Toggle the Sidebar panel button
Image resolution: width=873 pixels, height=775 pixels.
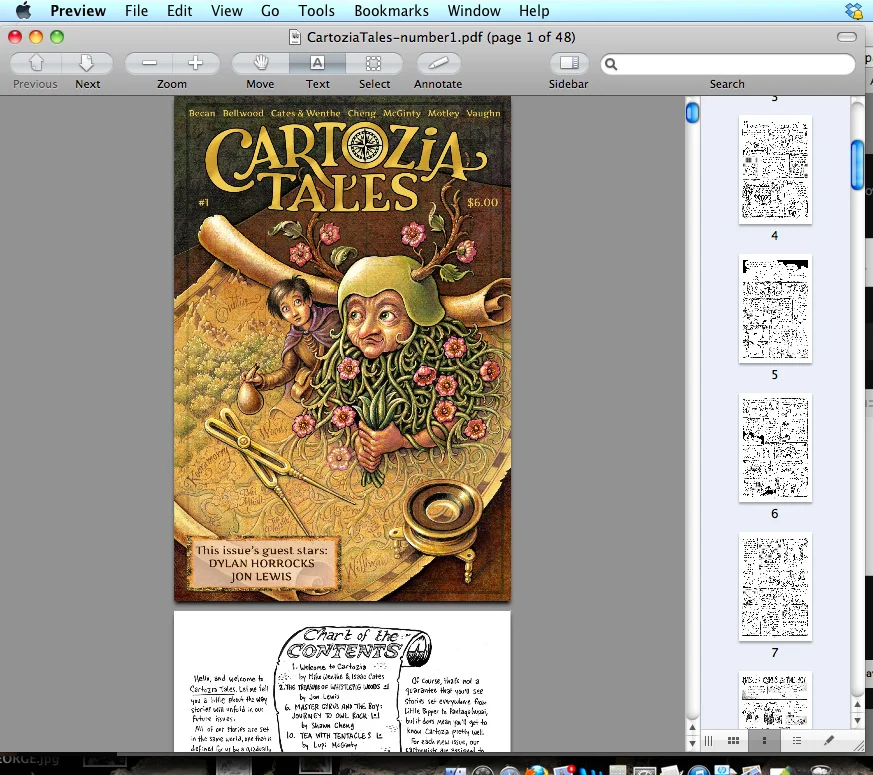click(568, 63)
